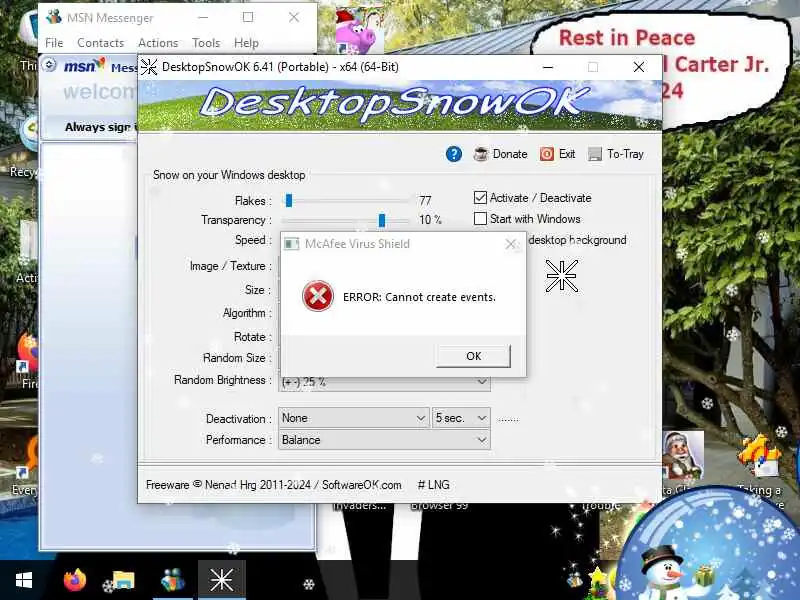Click the Snow on your Windows desktop label
This screenshot has width=800, height=600.
229,175
